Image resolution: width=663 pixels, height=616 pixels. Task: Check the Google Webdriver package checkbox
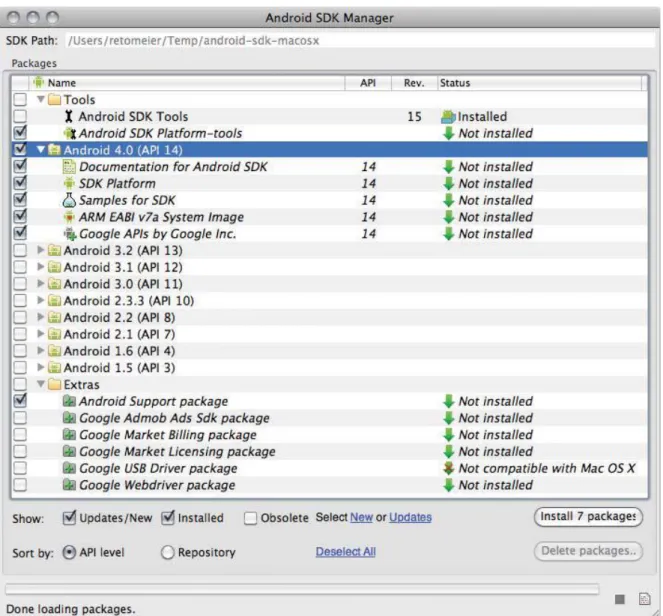pos(20,485)
